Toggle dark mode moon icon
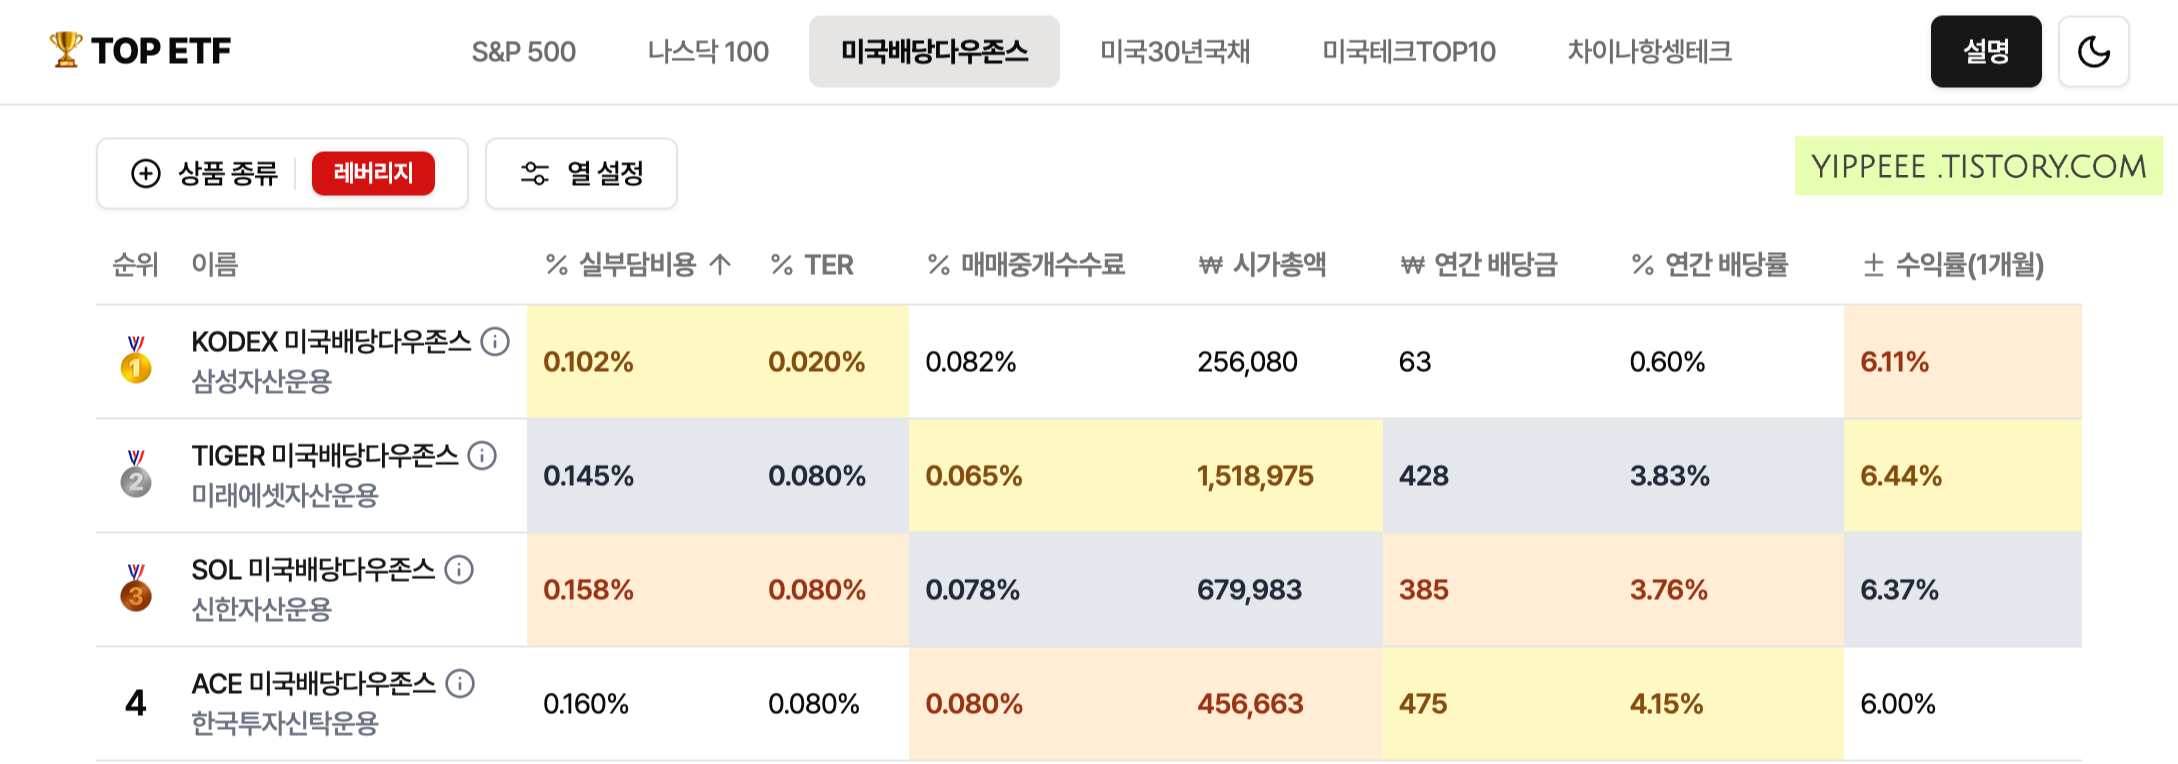The width and height of the screenshot is (2178, 764). pyautogui.click(x=2093, y=51)
